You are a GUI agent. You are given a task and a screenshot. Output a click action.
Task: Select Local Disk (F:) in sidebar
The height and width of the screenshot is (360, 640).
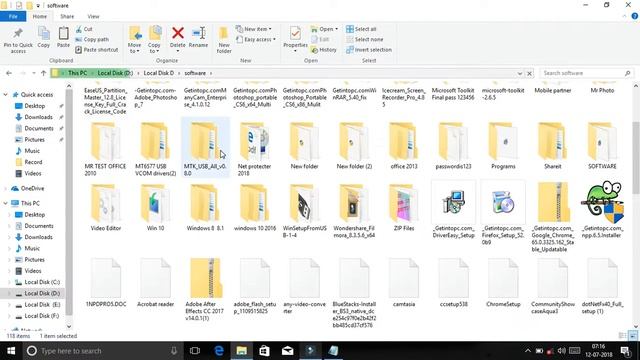42,316
